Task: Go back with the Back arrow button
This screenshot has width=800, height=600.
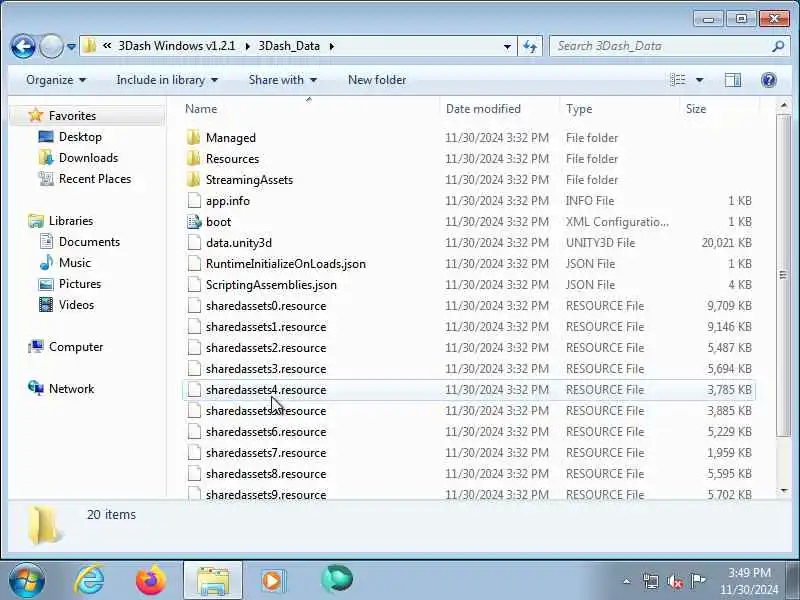Action: [x=23, y=46]
